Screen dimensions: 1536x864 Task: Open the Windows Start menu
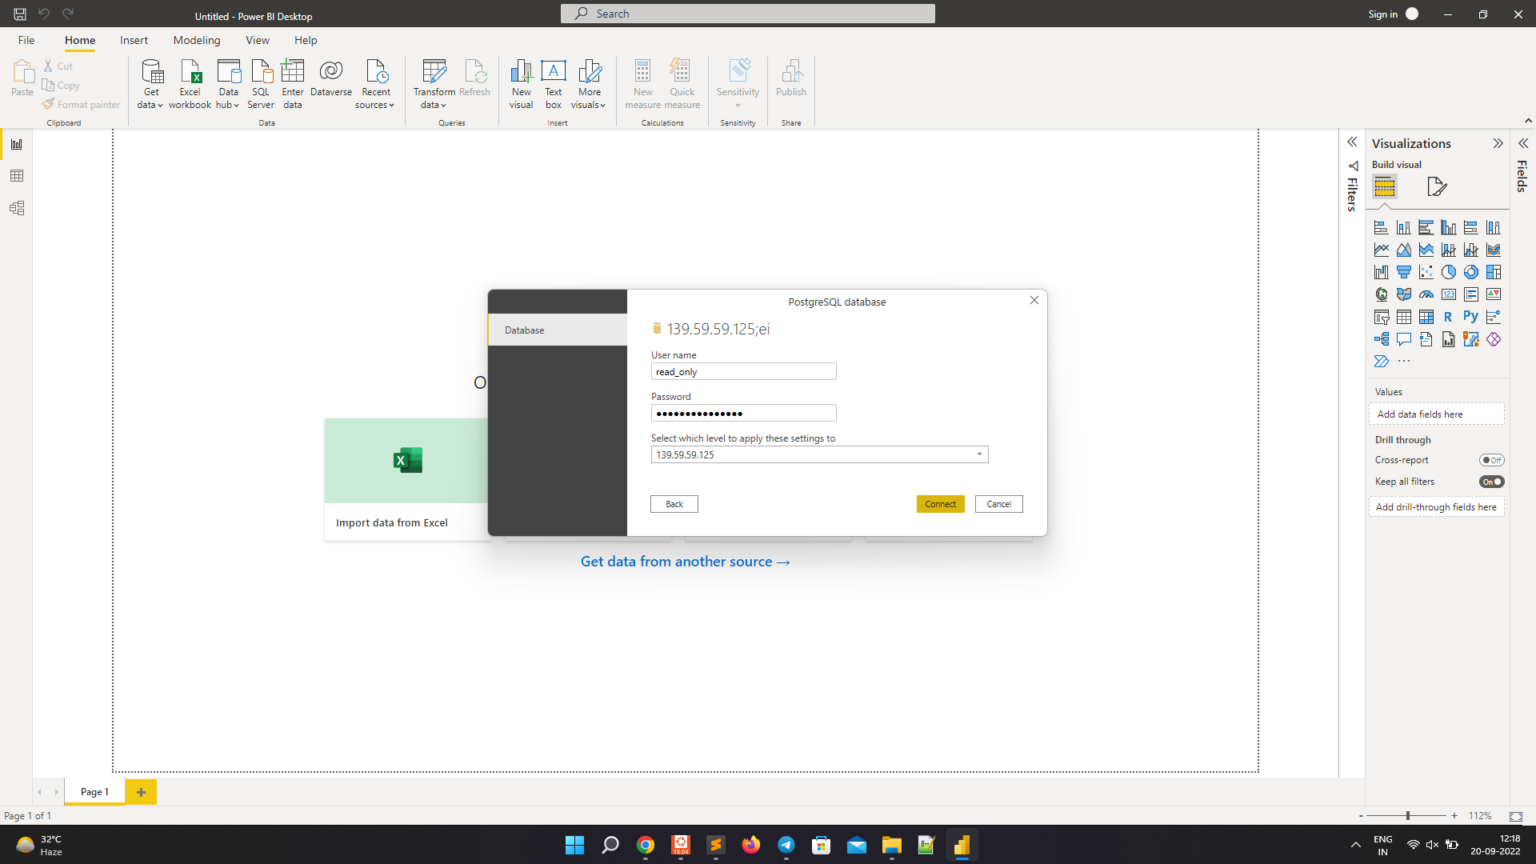[x=575, y=845]
